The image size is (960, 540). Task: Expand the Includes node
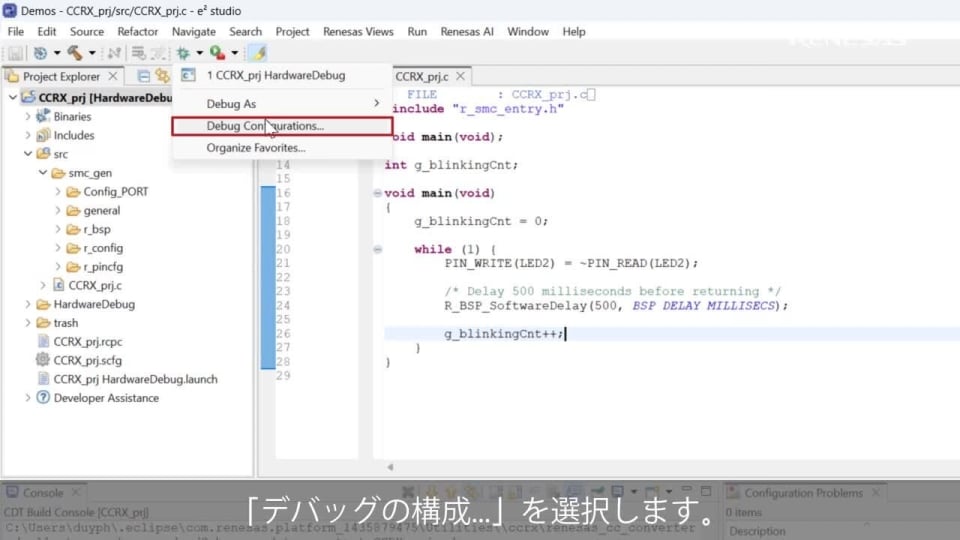point(28,135)
